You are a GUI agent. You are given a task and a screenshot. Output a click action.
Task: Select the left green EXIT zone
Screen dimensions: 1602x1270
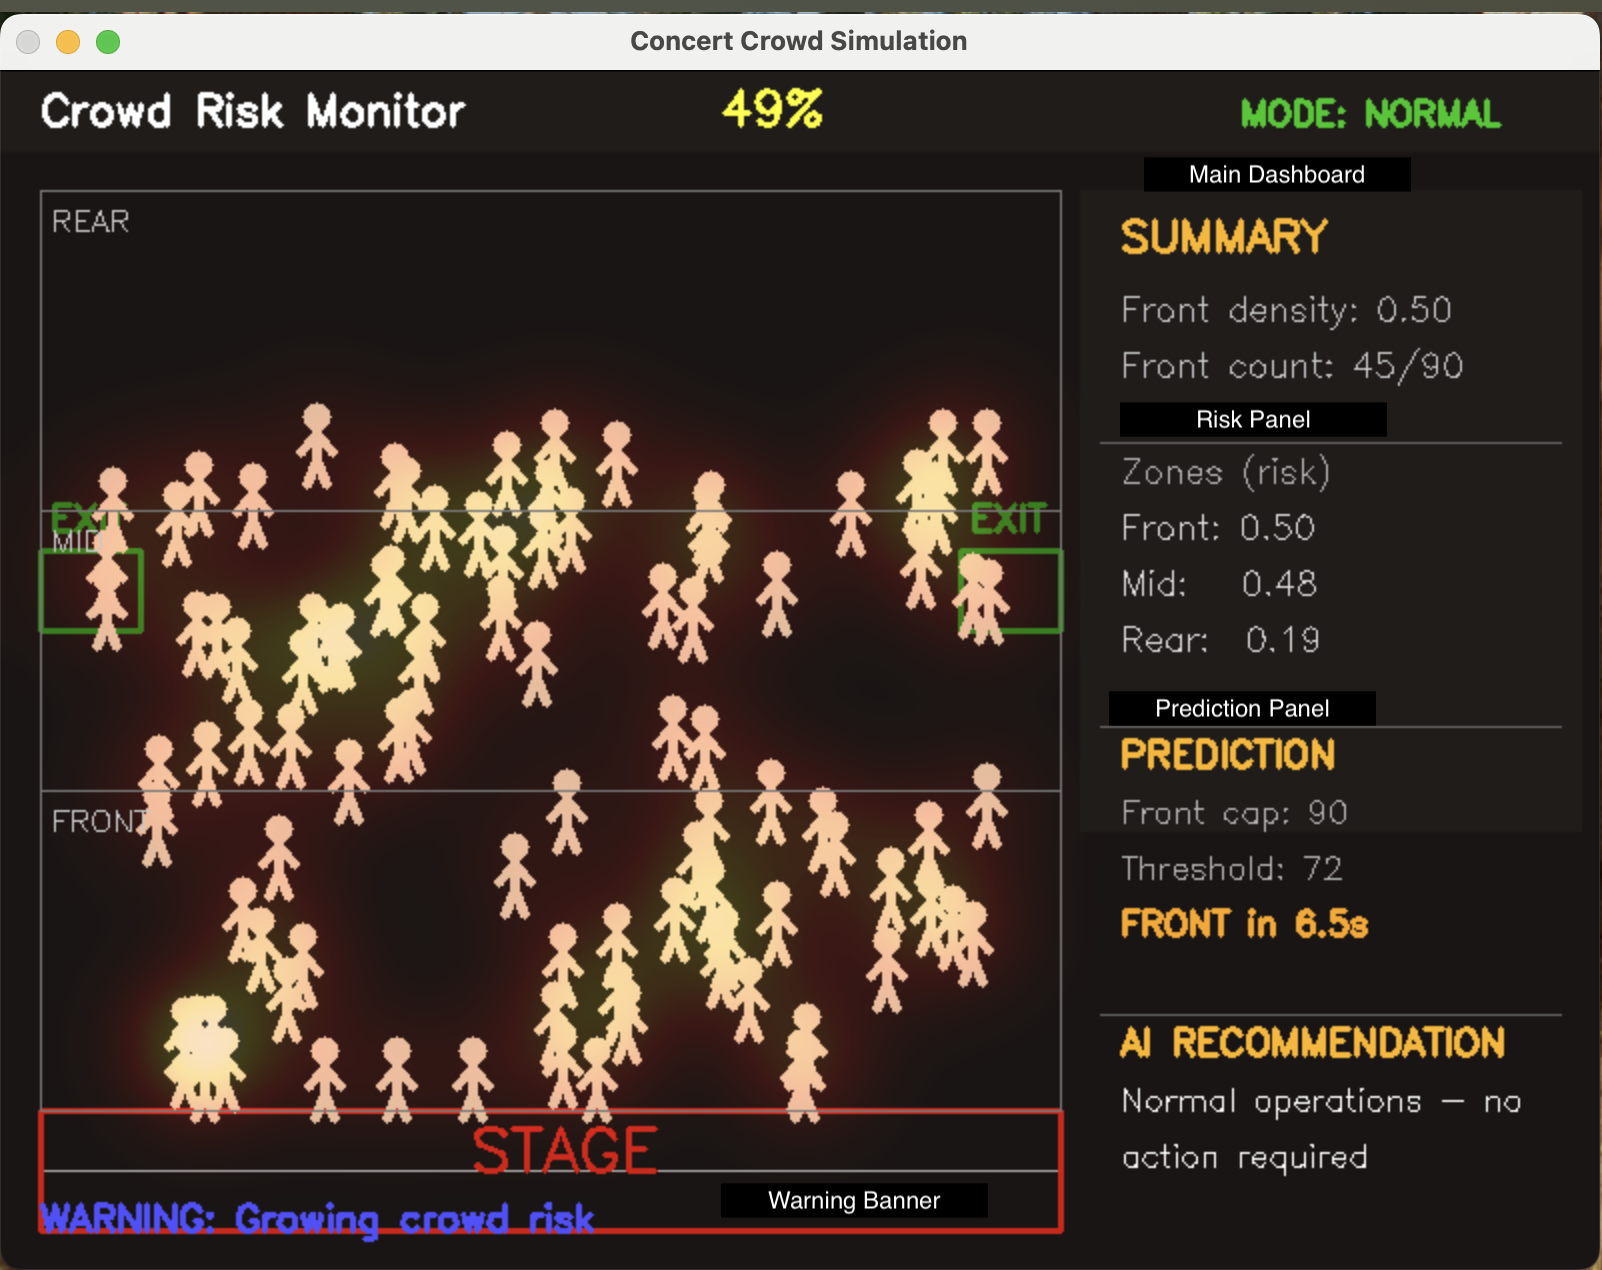(x=91, y=590)
